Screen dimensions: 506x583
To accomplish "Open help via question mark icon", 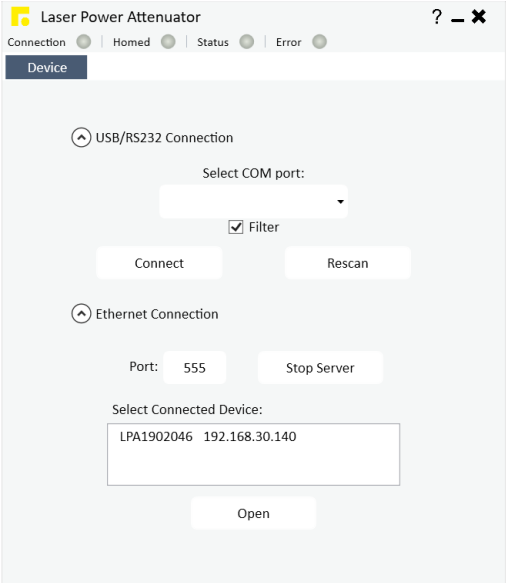I will pos(437,17).
